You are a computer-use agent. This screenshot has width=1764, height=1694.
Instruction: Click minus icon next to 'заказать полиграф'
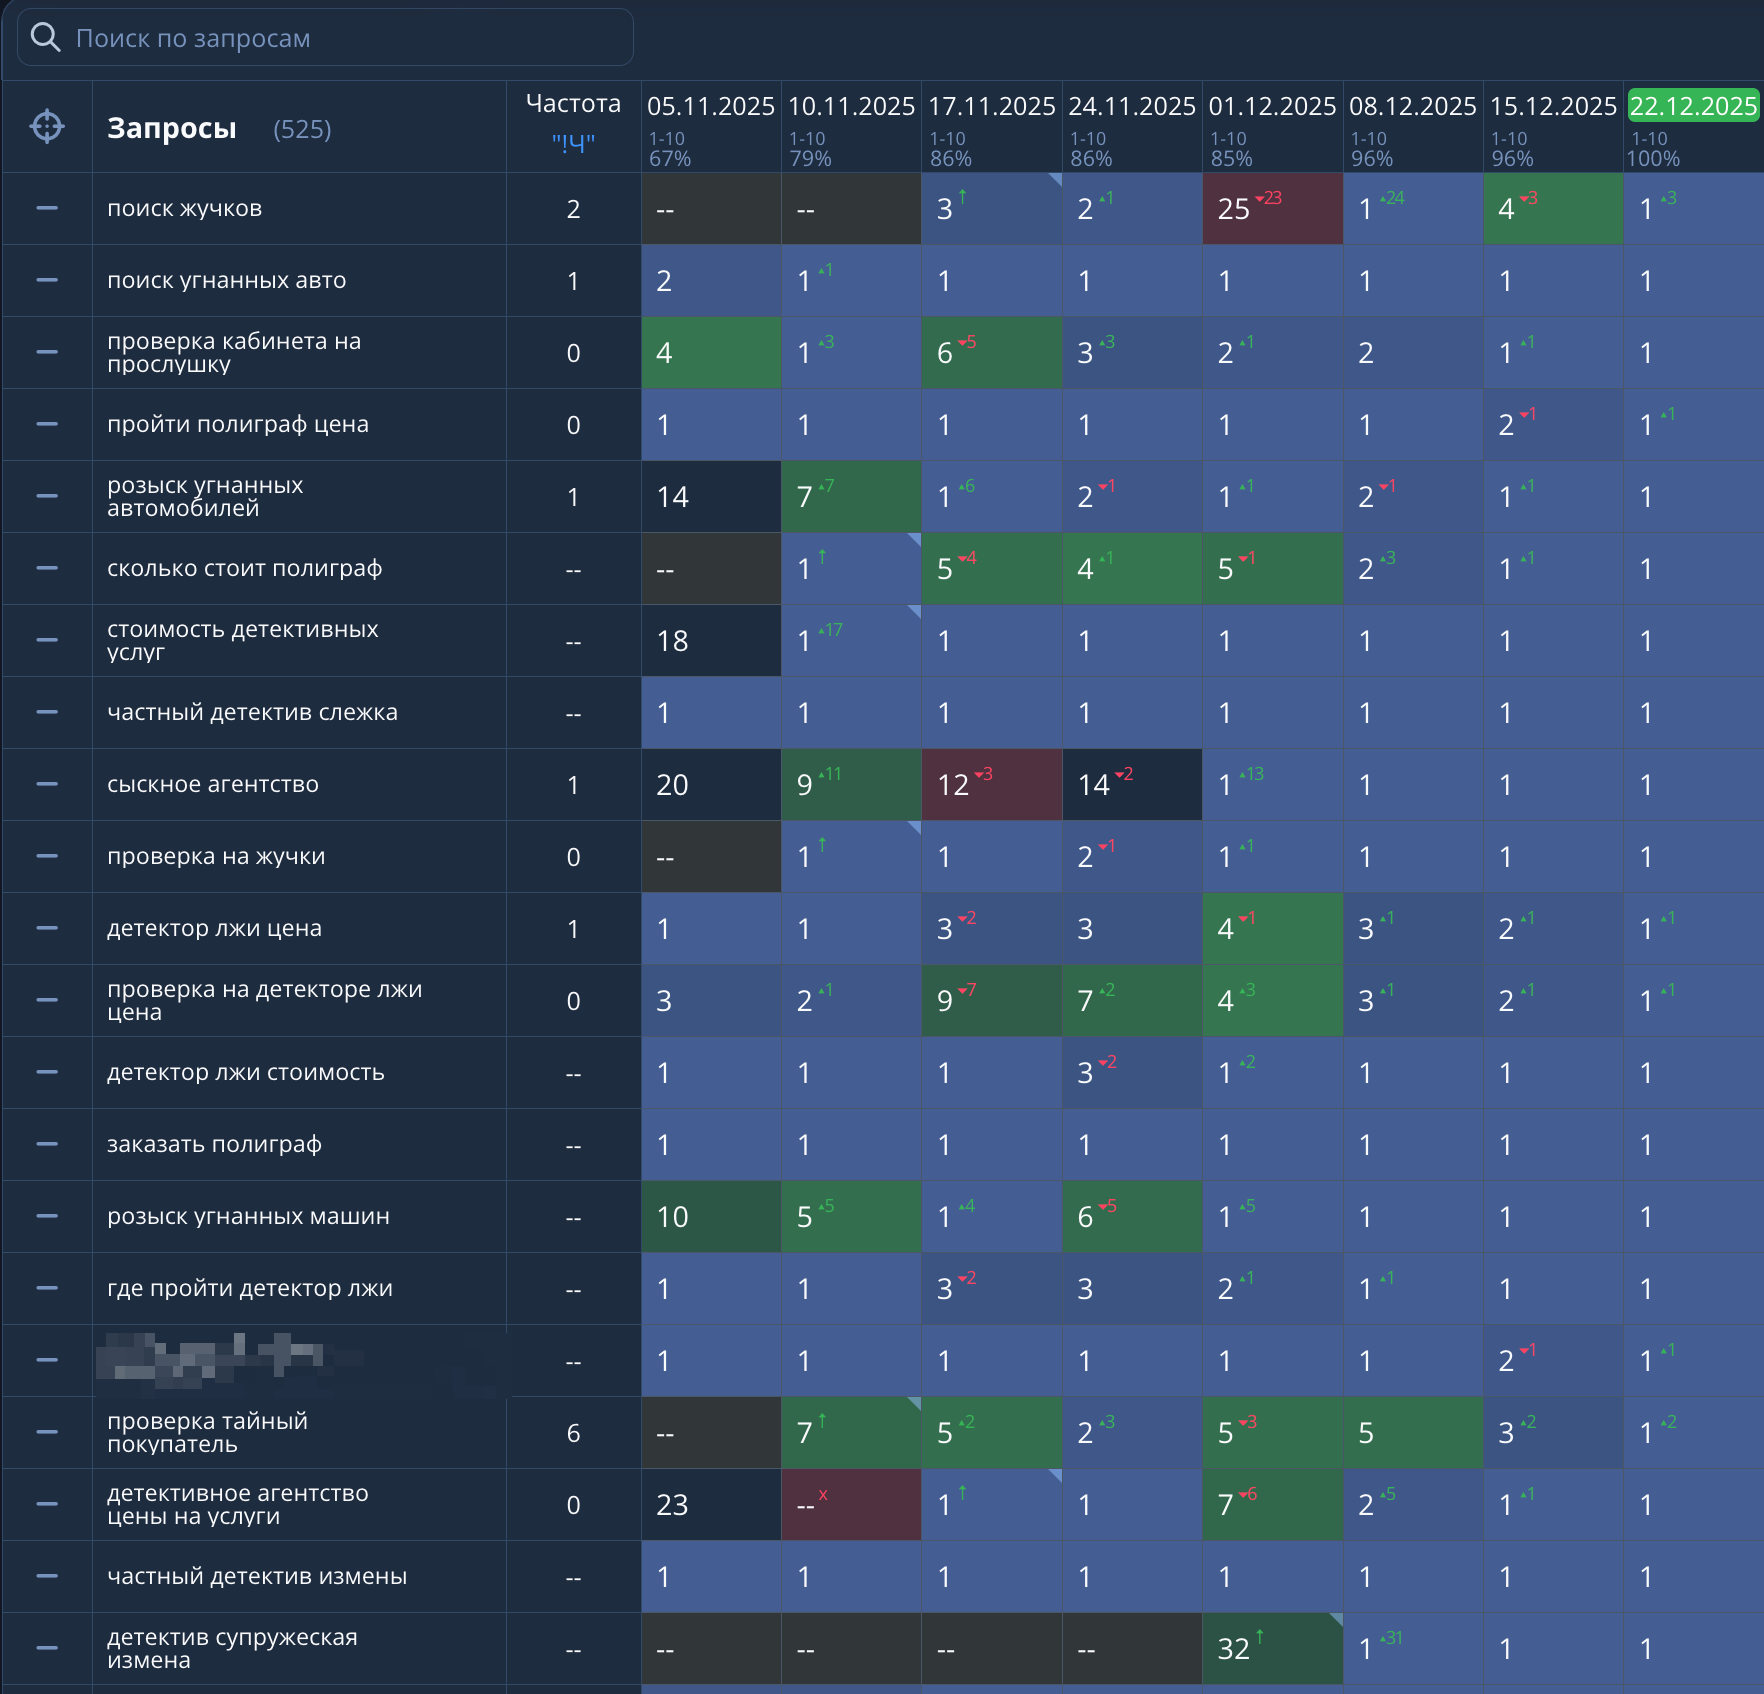47,1144
